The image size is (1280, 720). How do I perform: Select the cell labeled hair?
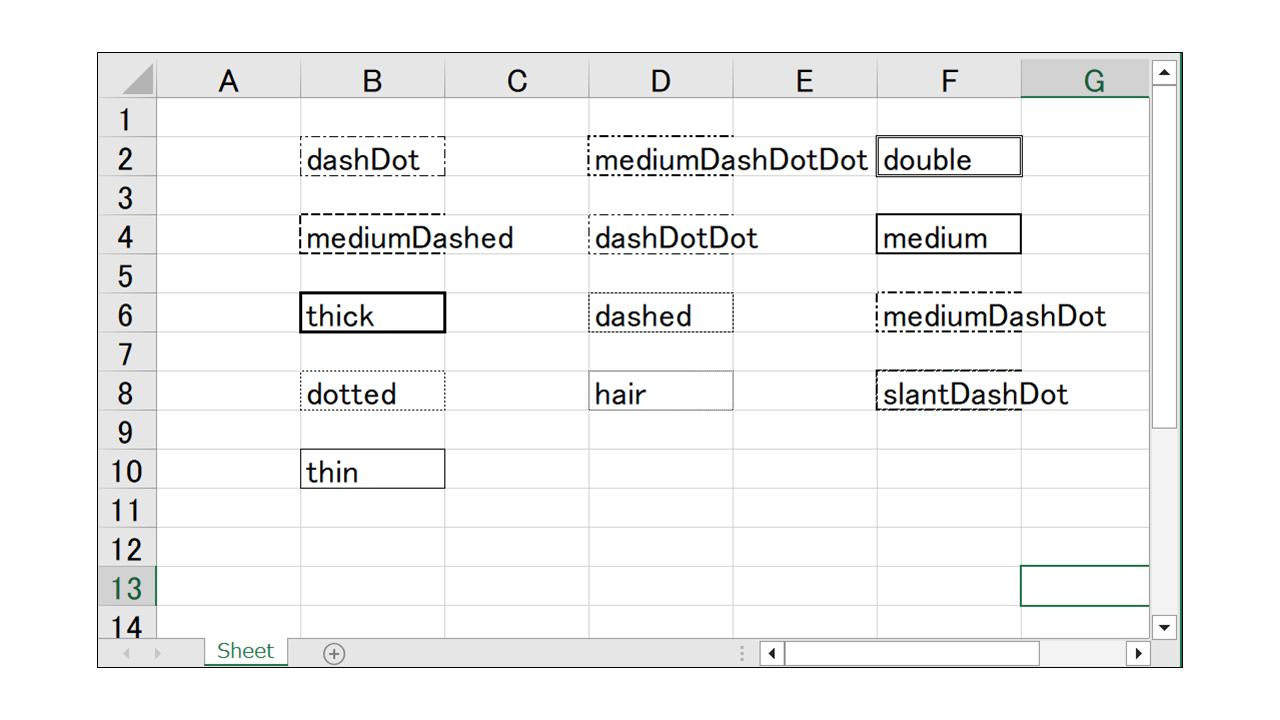pyautogui.click(x=661, y=391)
